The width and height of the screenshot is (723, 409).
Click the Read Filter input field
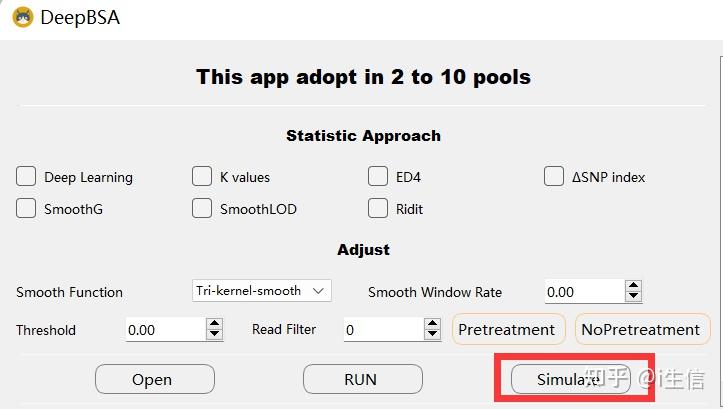pos(381,330)
